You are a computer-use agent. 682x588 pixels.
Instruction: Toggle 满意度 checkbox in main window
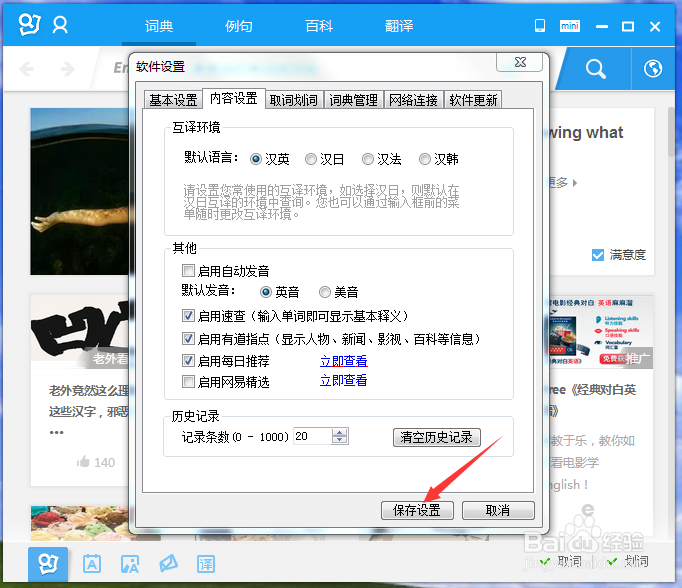598,255
